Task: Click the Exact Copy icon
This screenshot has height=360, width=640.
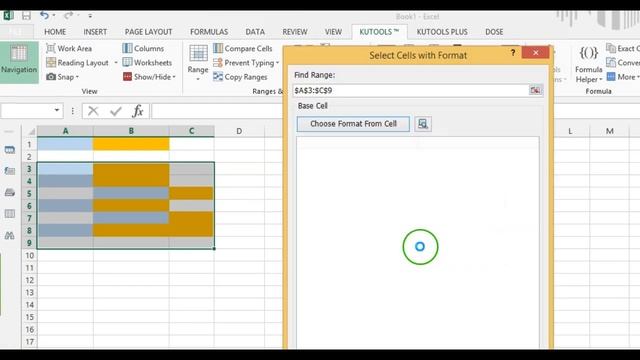Action: [611, 48]
